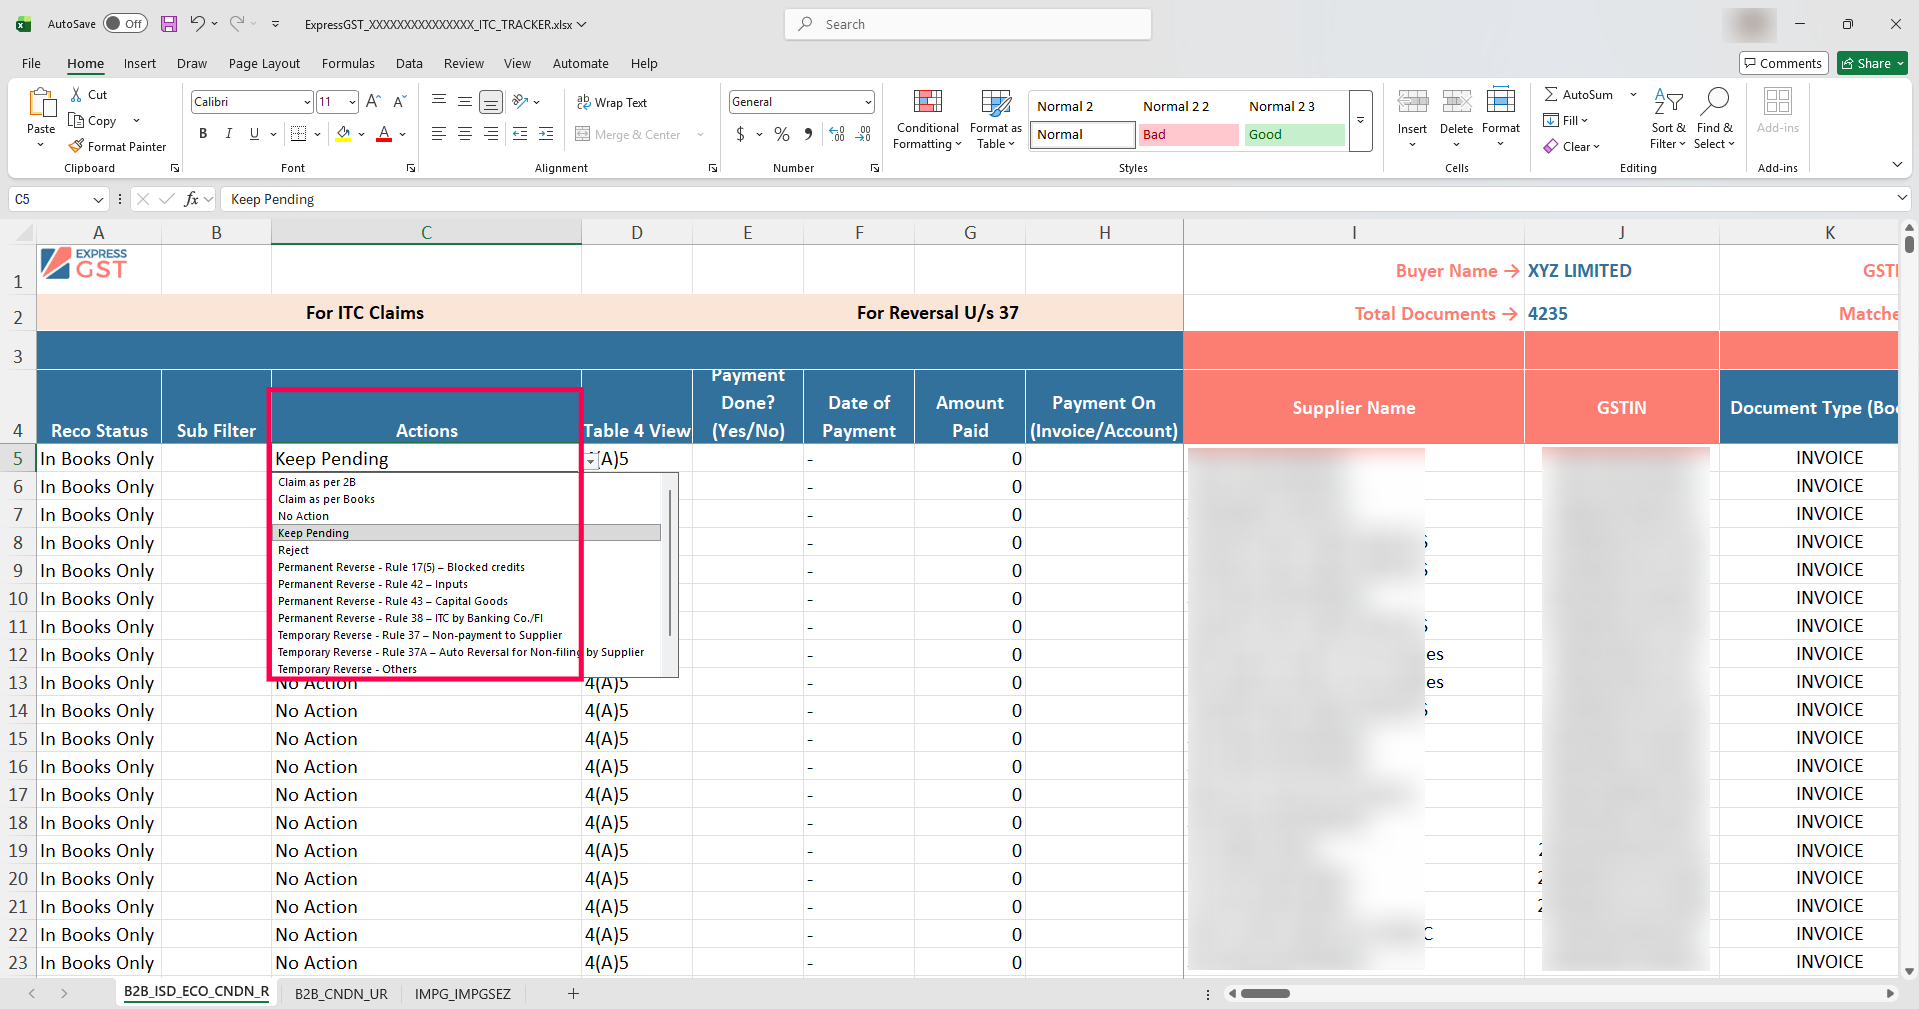
Task: Click the Save icon in title bar
Action: (x=169, y=24)
